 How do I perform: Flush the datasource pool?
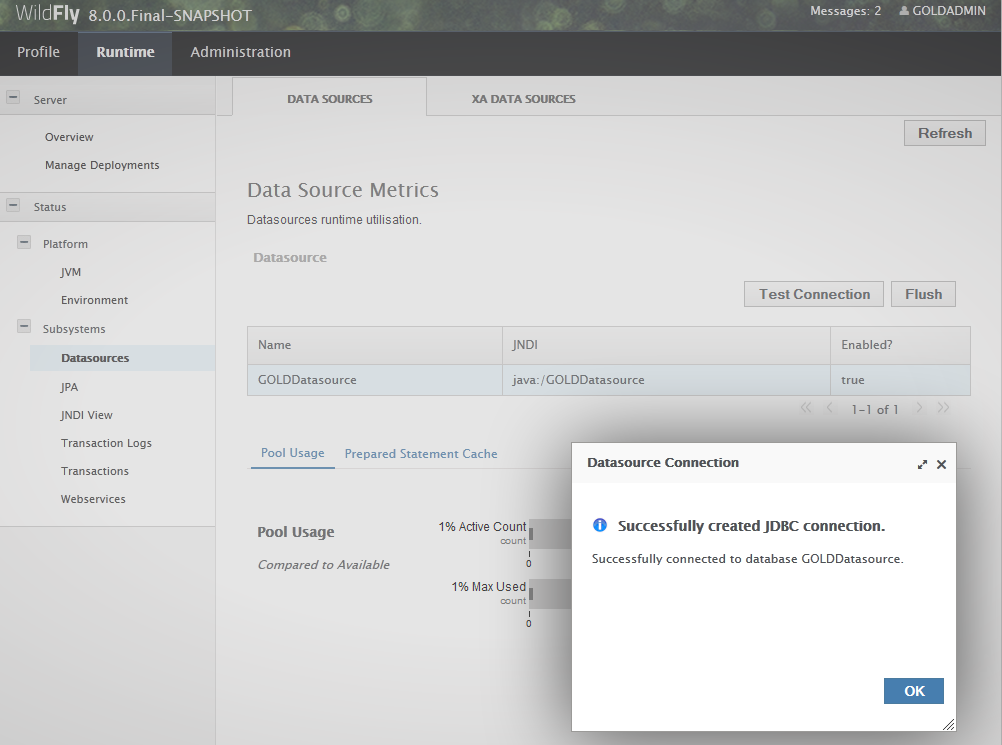(923, 294)
